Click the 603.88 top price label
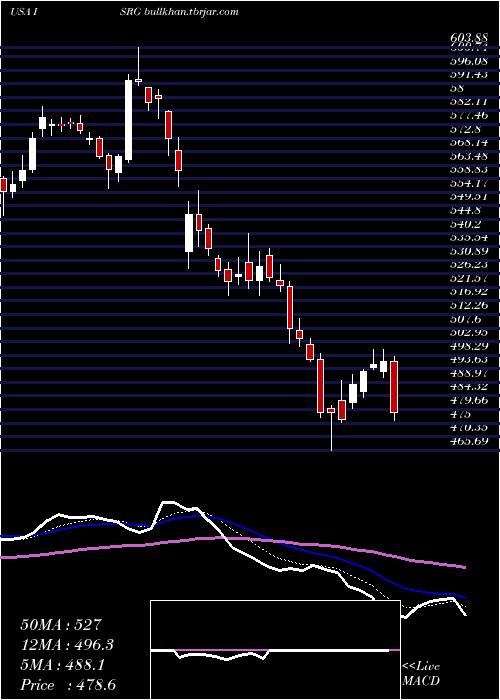500x700 pixels. (x=468, y=38)
